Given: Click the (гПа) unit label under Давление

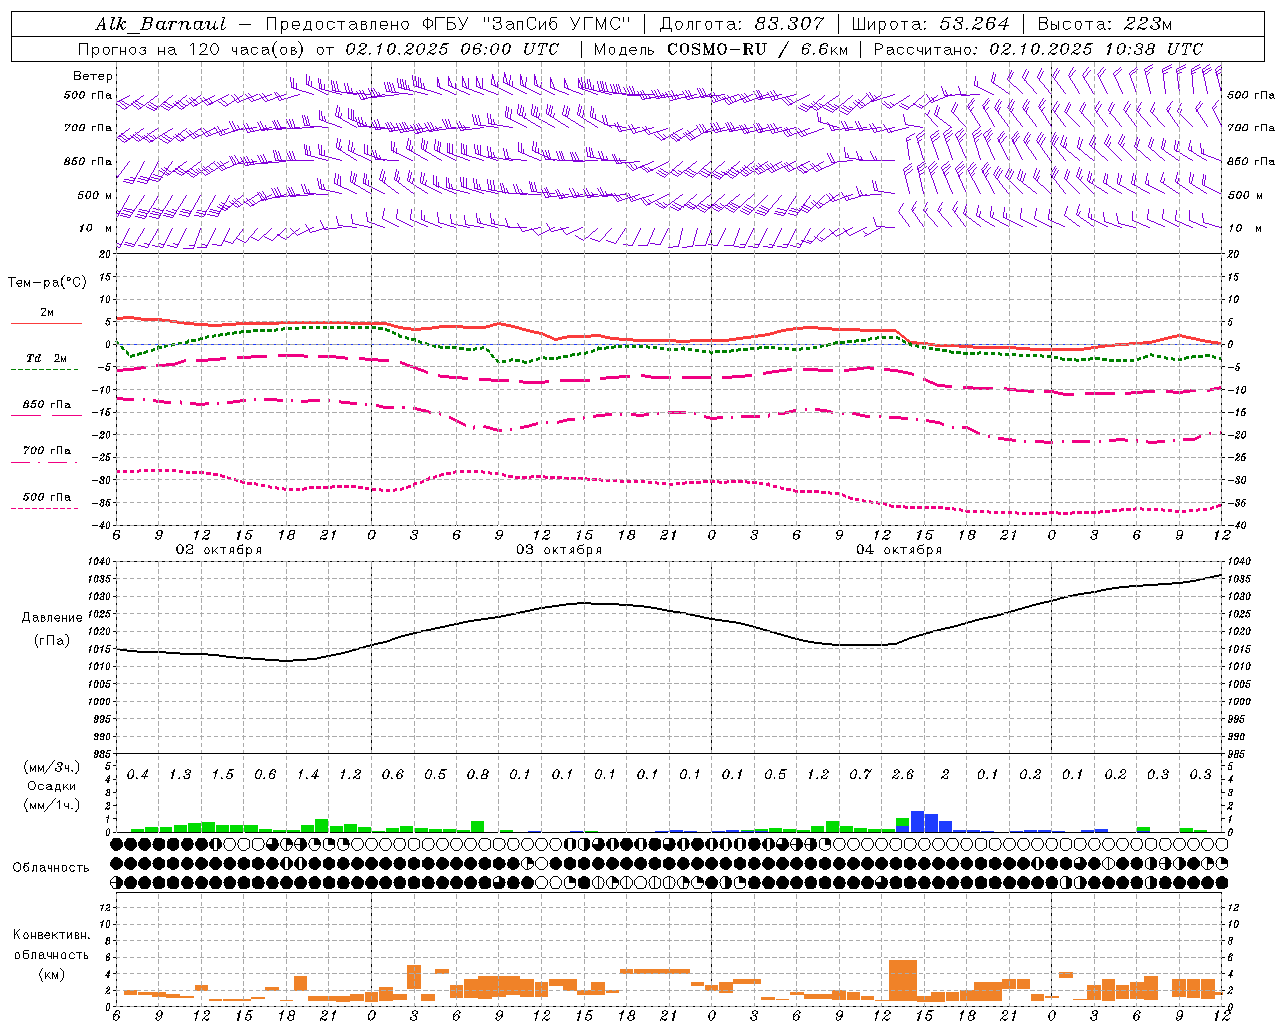Looking at the screenshot, I should coord(52,641).
